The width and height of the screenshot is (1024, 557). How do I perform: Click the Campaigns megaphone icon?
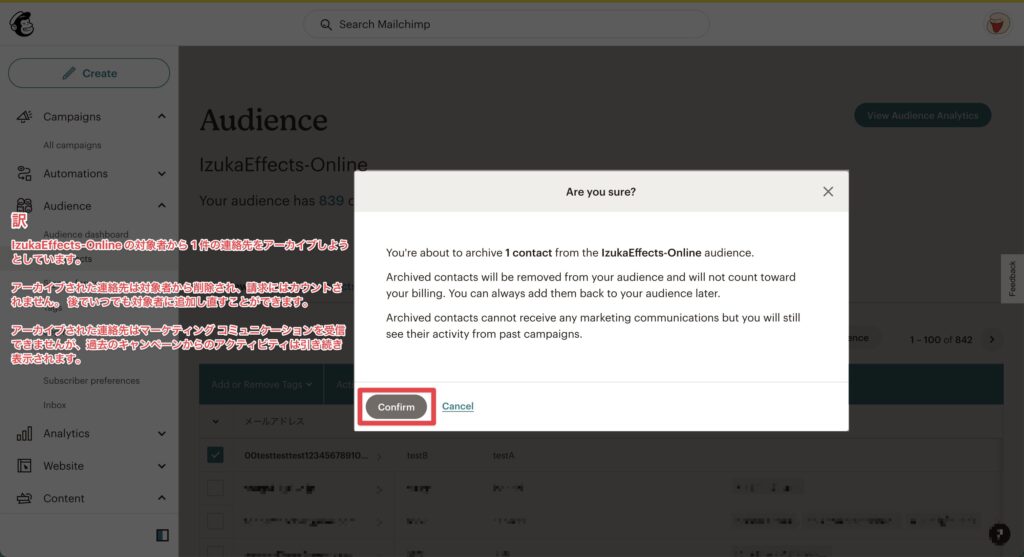click(x=24, y=116)
